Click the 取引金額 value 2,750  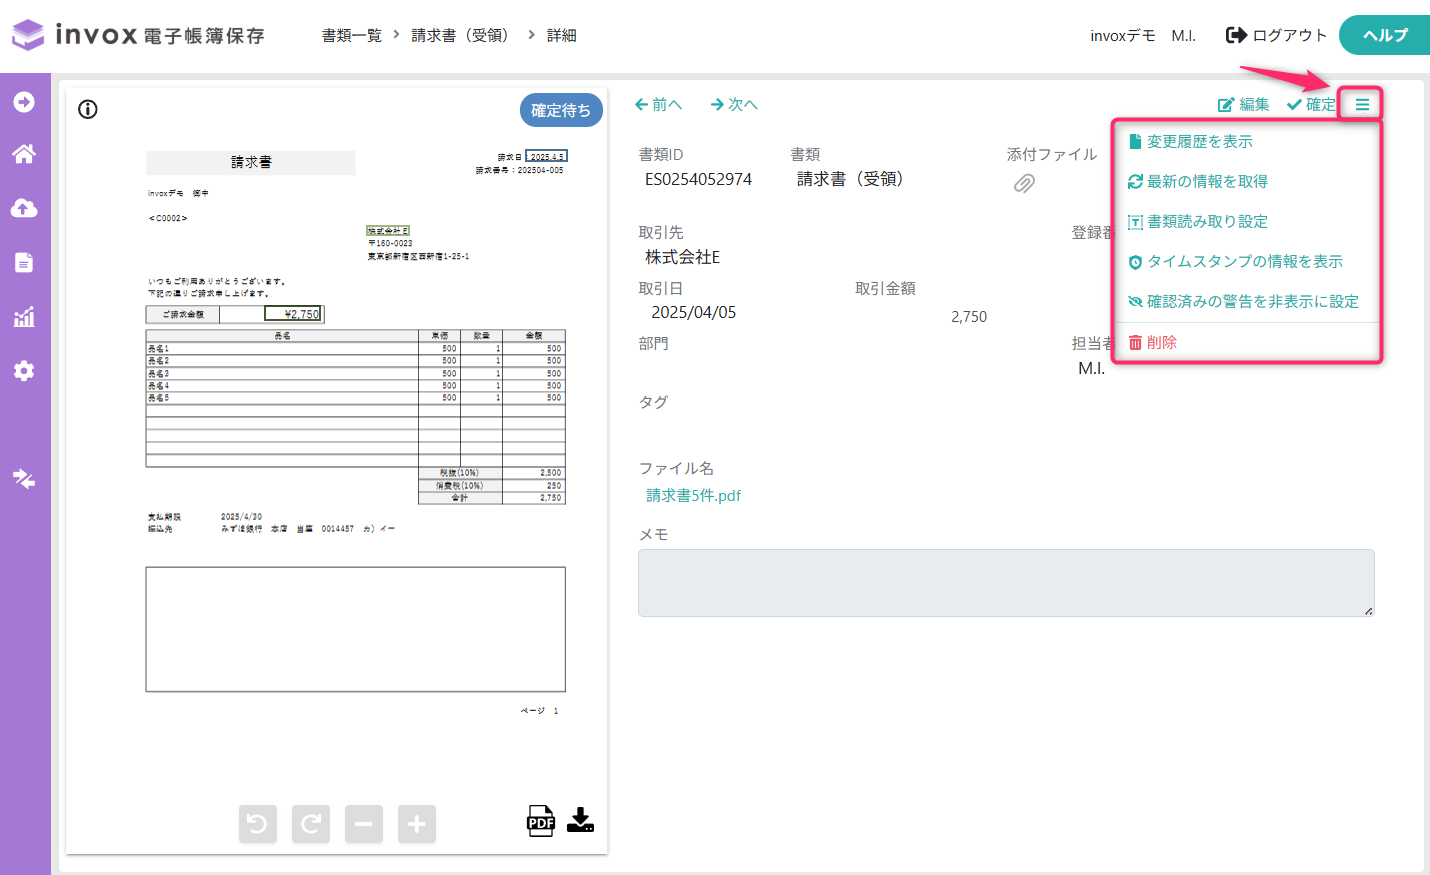pyautogui.click(x=969, y=316)
